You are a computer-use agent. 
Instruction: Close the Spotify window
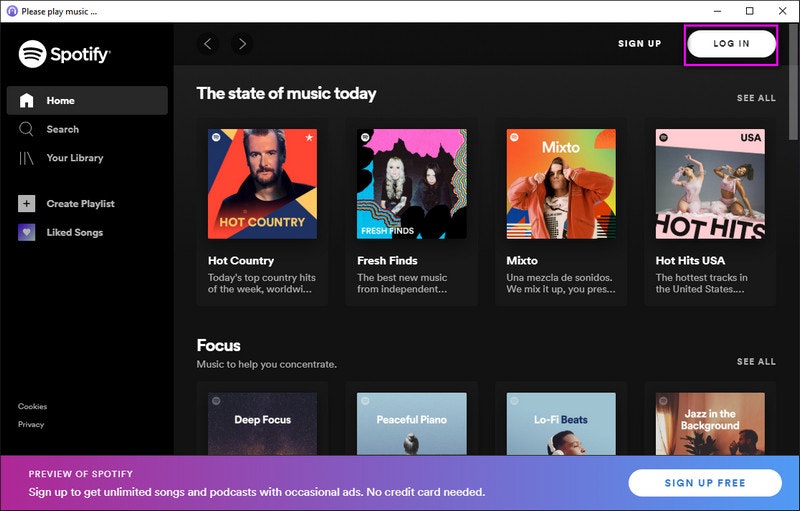point(783,11)
